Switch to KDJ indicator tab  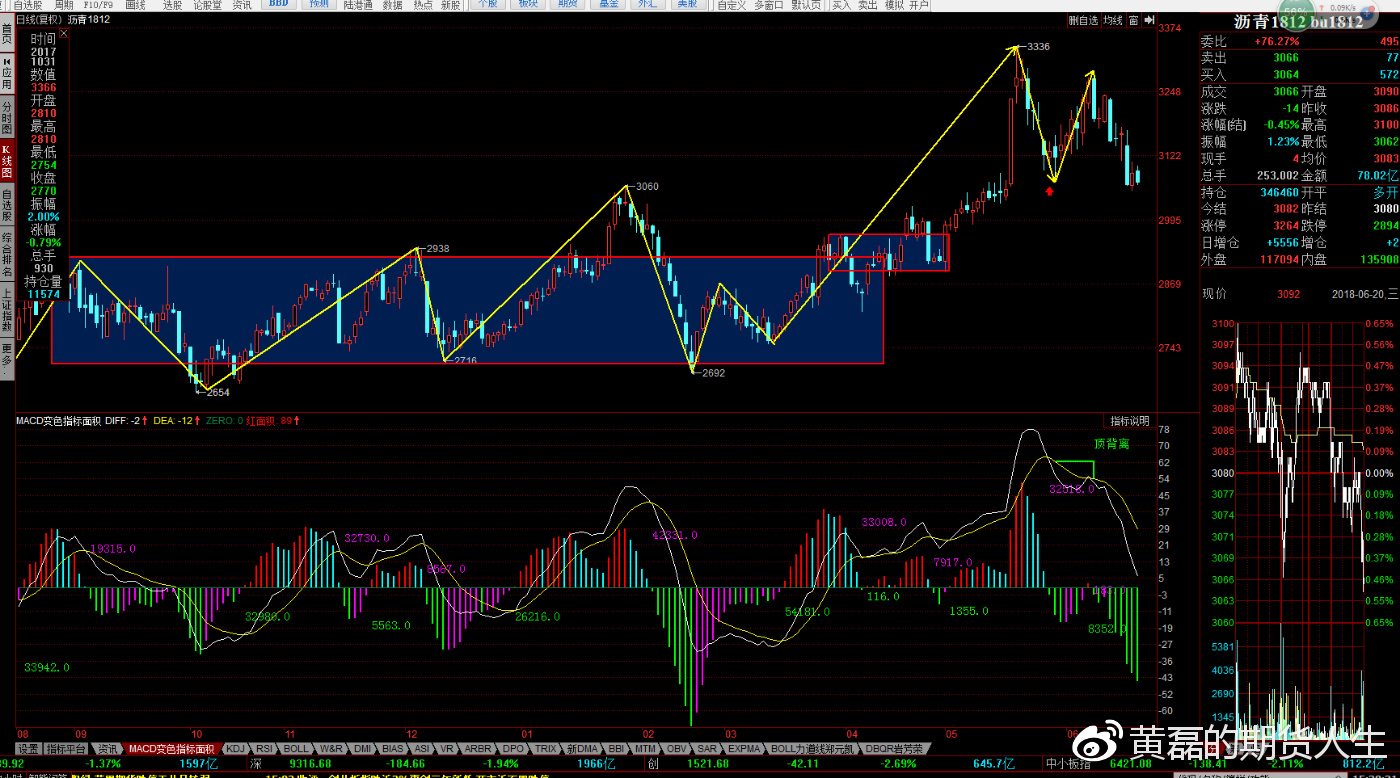[236, 748]
